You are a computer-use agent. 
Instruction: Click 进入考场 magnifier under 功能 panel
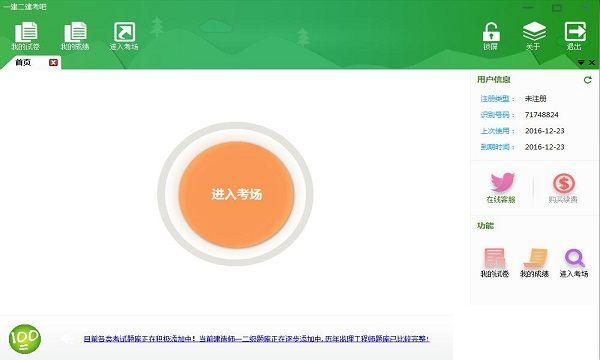[574, 262]
